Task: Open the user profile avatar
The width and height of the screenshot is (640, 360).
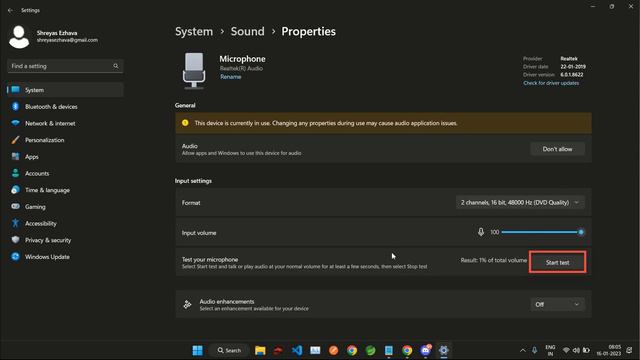Action: tap(19, 37)
